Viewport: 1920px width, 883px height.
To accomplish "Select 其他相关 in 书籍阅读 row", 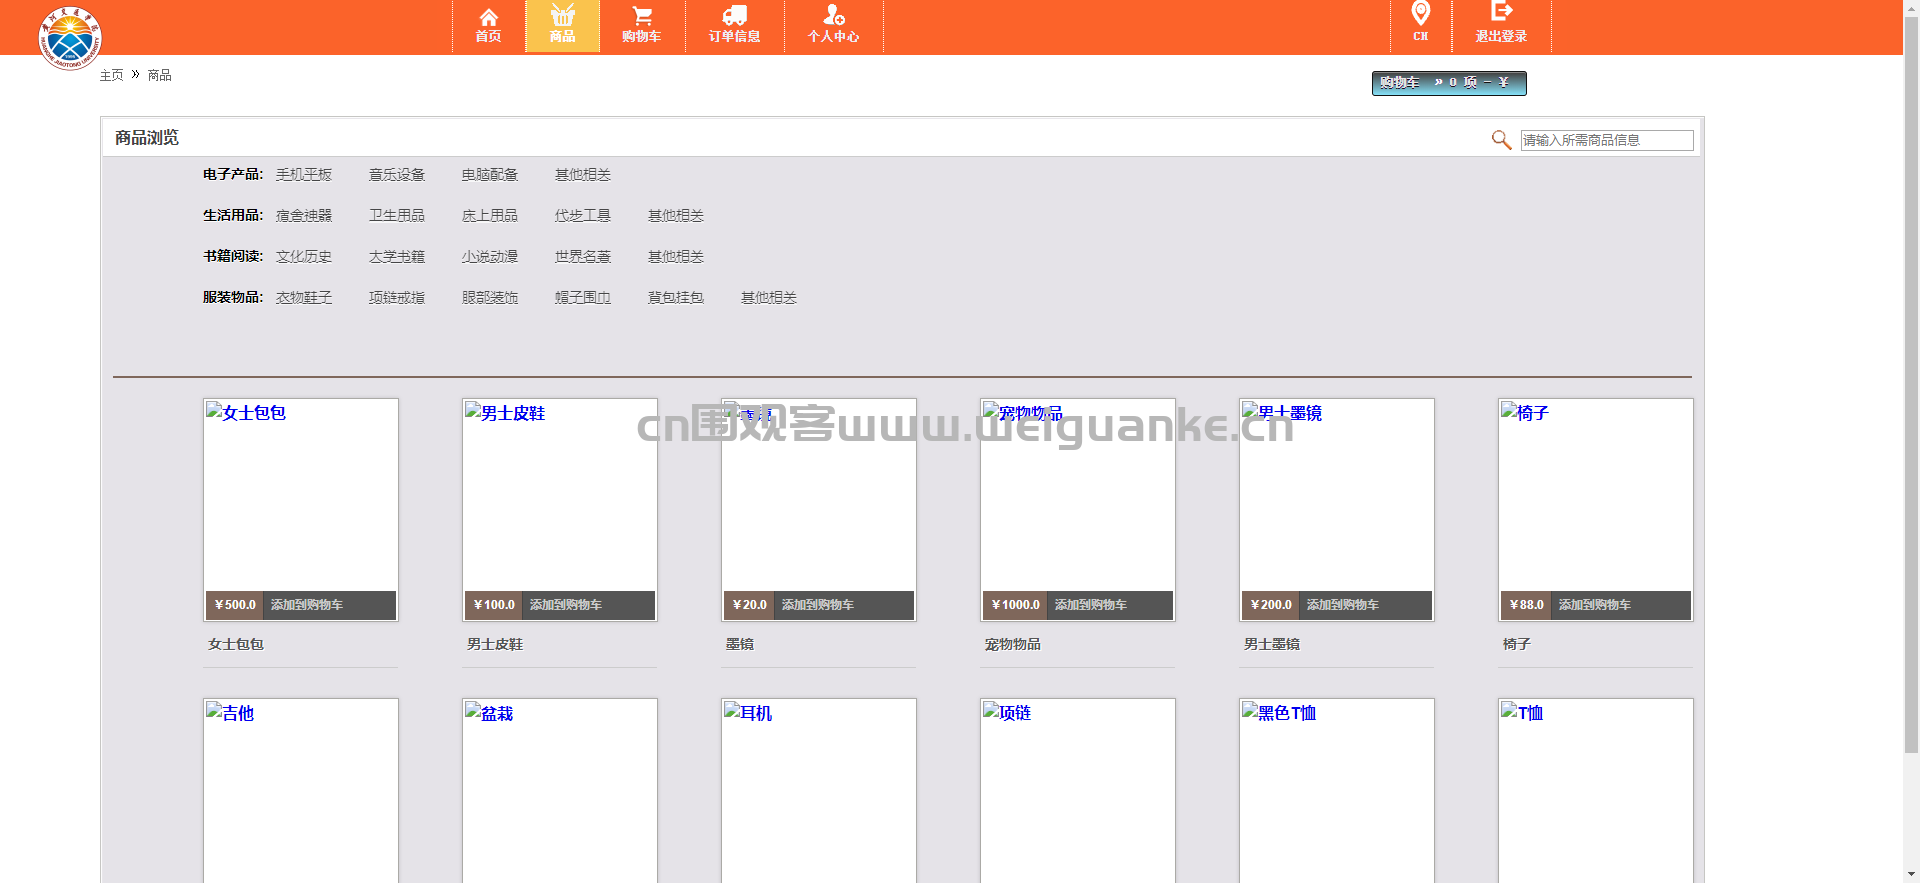I will (676, 256).
